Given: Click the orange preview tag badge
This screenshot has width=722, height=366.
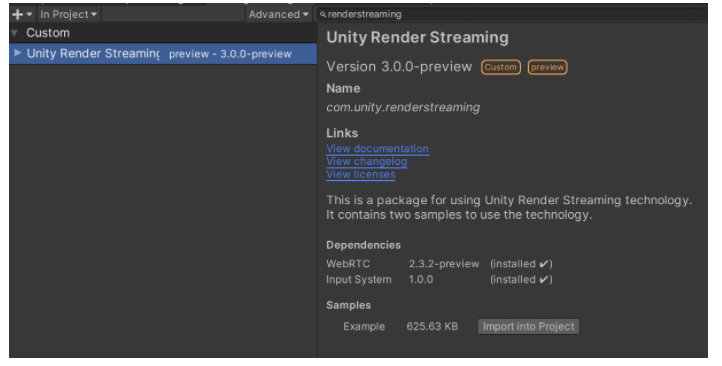Looking at the screenshot, I should point(547,67).
